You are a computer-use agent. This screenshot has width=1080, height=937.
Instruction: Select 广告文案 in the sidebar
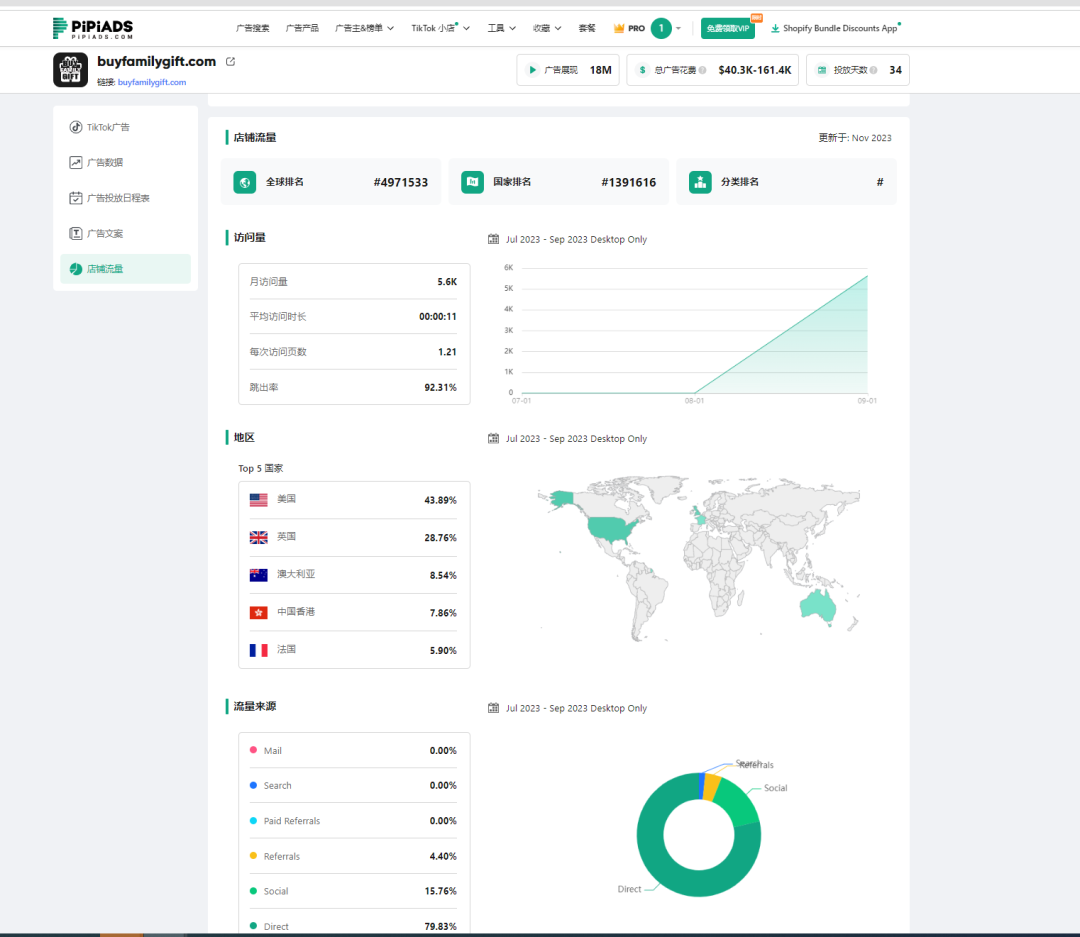point(125,234)
